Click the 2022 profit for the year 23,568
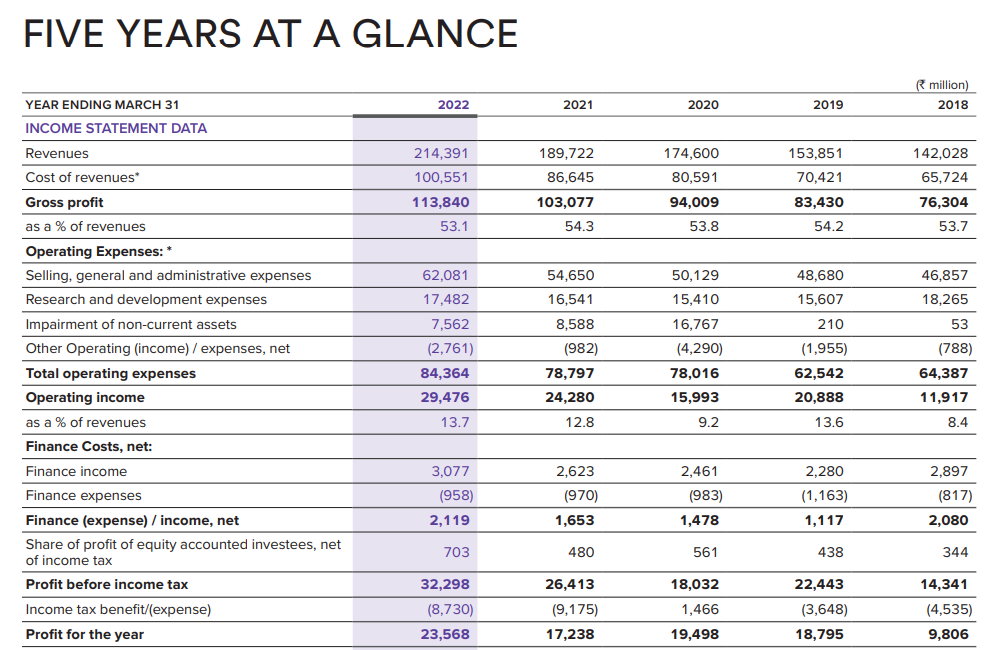This screenshot has width=992, height=650. (445, 634)
